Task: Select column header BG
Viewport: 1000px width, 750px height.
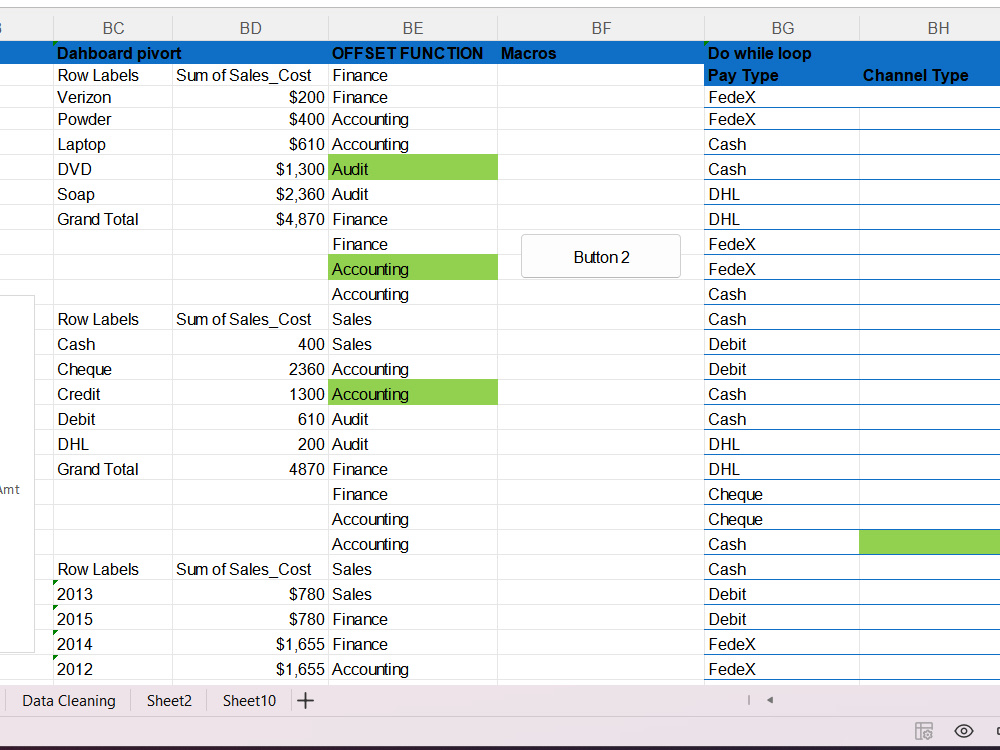Action: (783, 28)
